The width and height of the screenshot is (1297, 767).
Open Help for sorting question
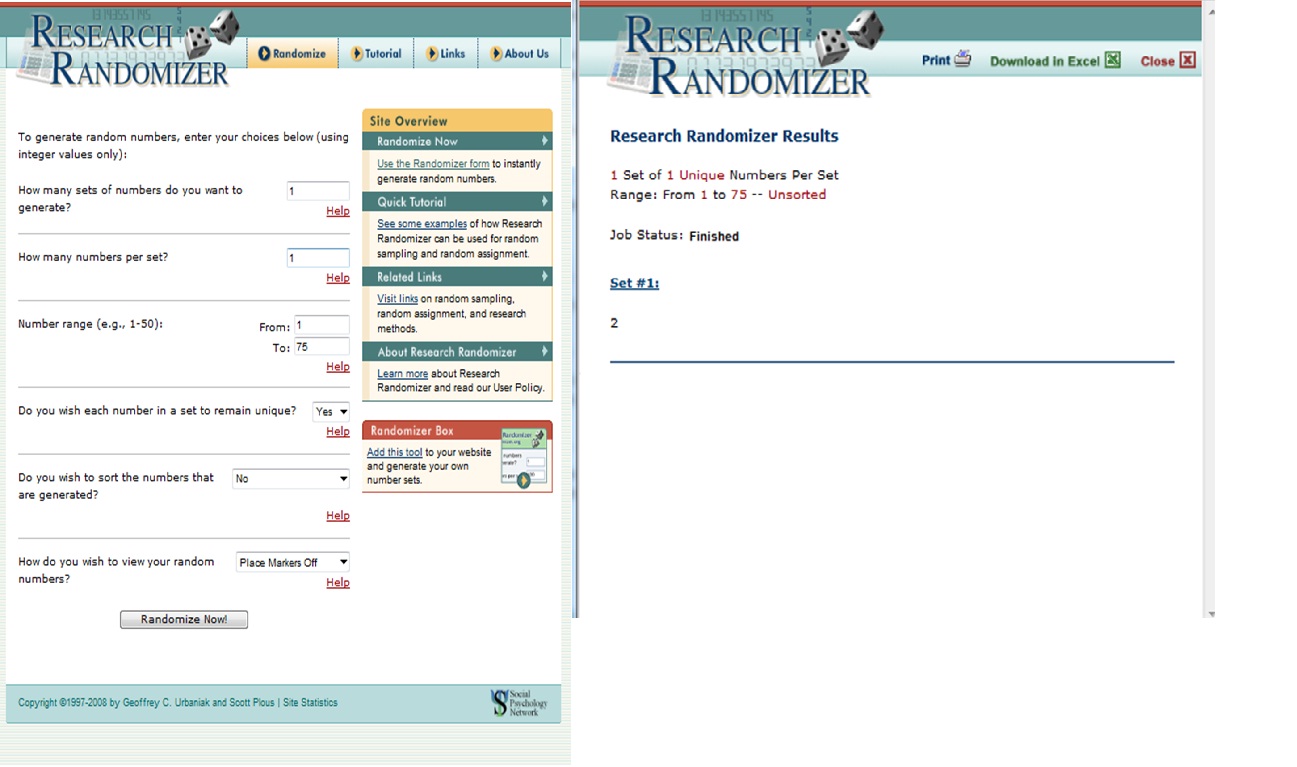pyautogui.click(x=338, y=515)
